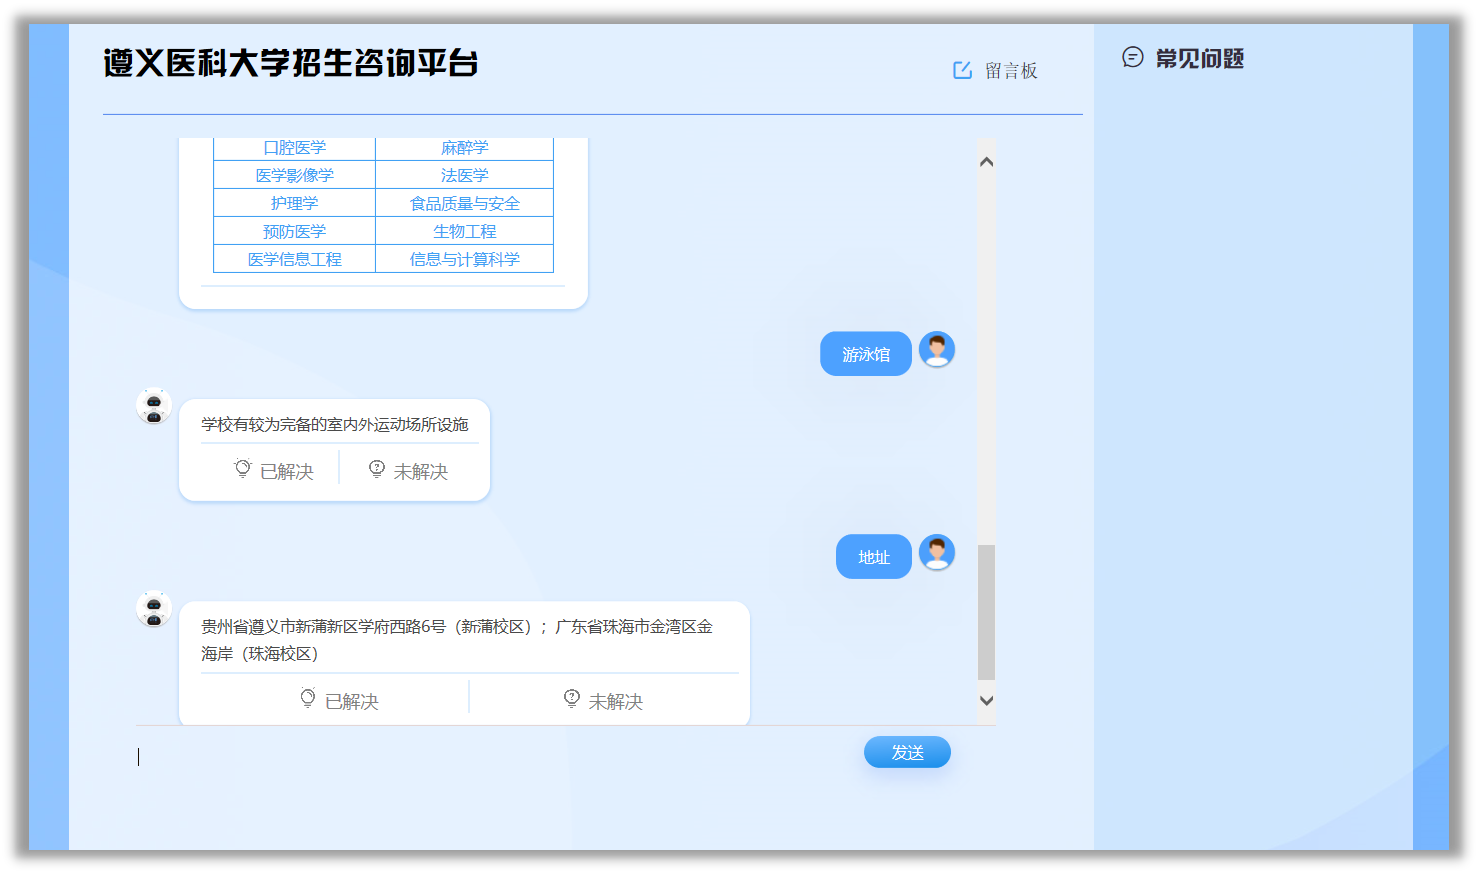Image resolution: width=1479 pixels, height=875 pixels.
Task: Open the 护理学 major link
Action: pos(294,203)
